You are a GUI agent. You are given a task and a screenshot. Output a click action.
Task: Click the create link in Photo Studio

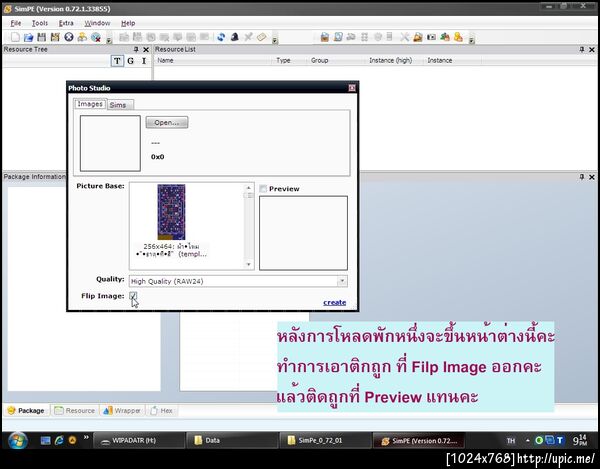click(x=334, y=303)
